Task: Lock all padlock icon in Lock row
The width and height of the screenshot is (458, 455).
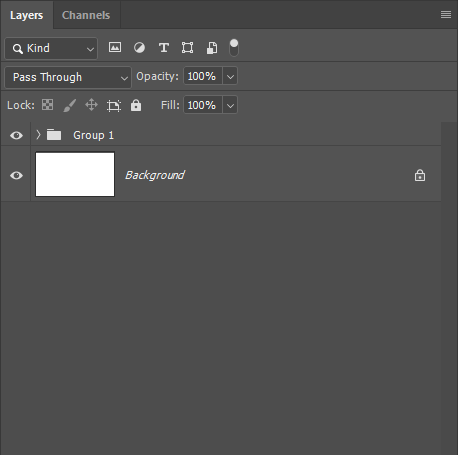Action: click(136, 105)
